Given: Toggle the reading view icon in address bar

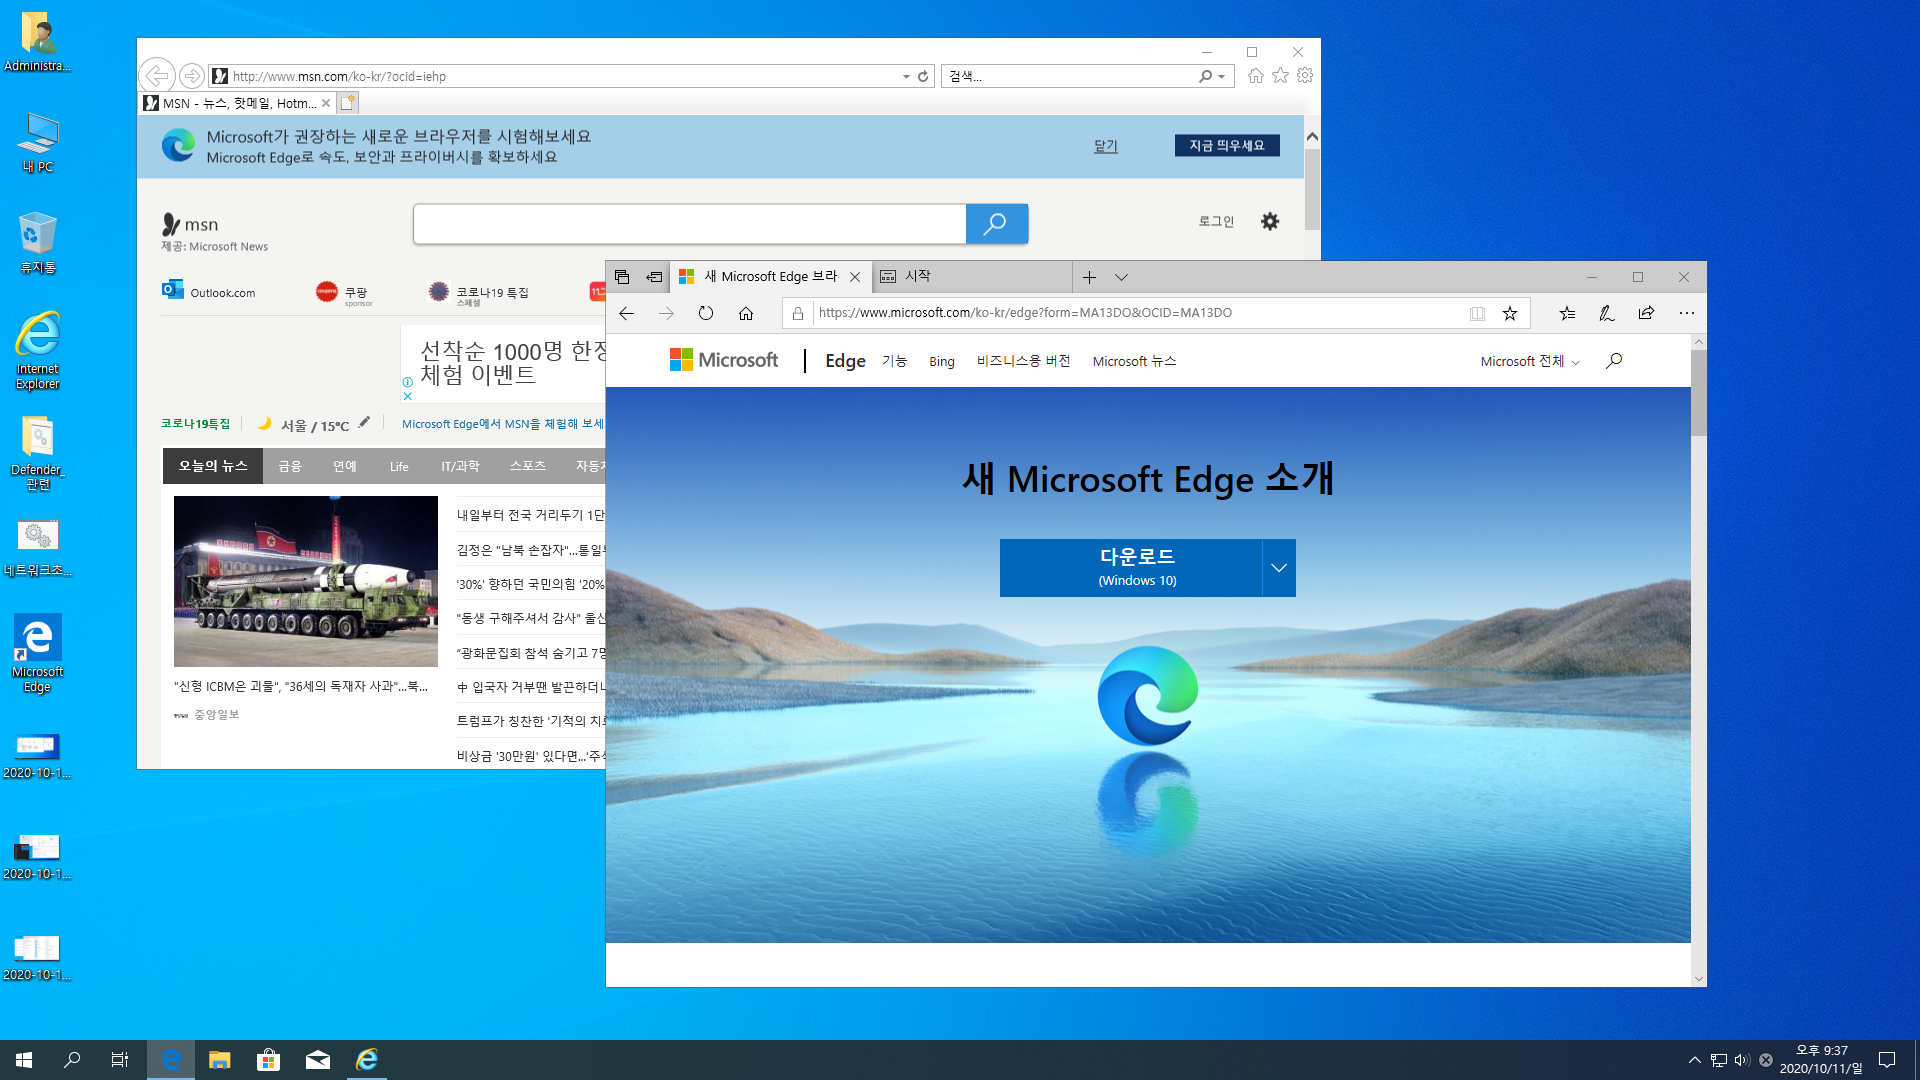Looking at the screenshot, I should coord(1477,313).
